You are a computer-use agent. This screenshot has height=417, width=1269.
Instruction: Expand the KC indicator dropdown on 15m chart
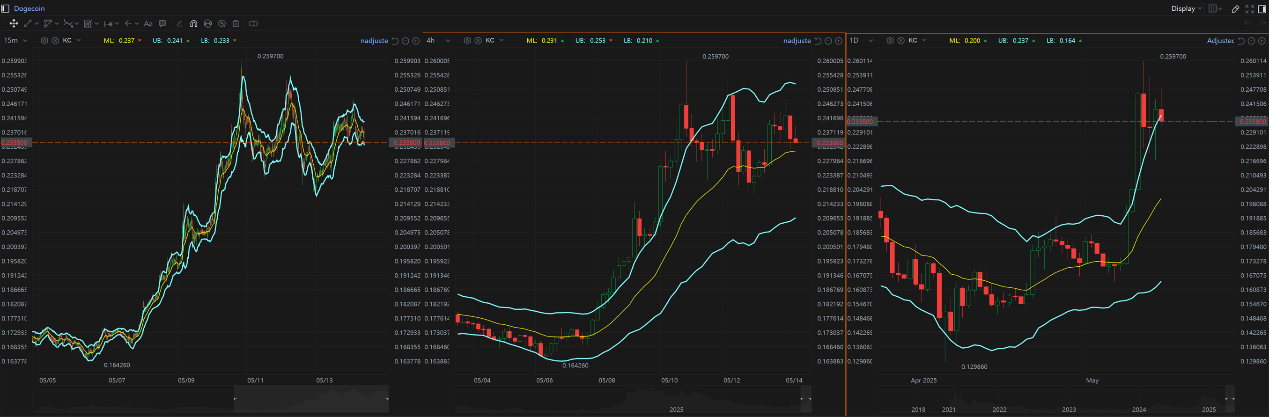point(78,40)
